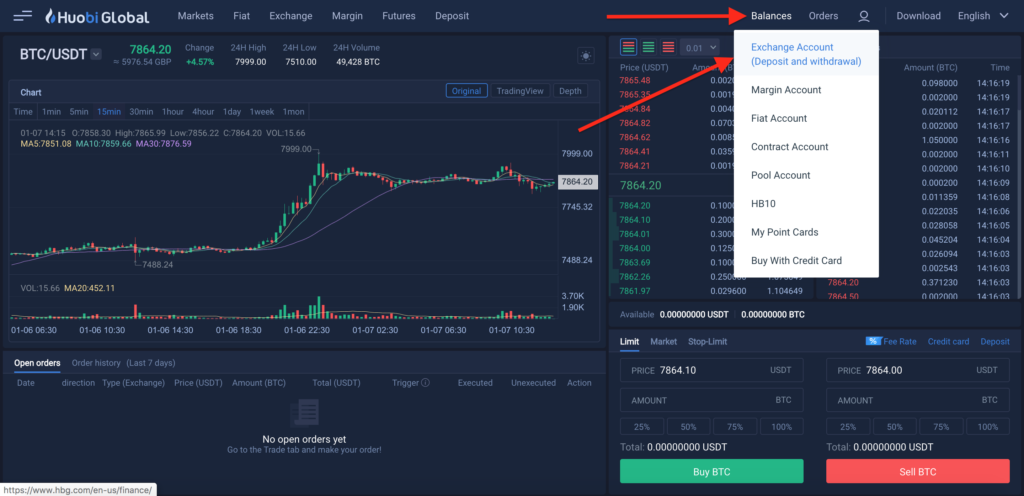This screenshot has height=496, width=1024.
Task: Open the user profile icon
Action: pos(864,16)
